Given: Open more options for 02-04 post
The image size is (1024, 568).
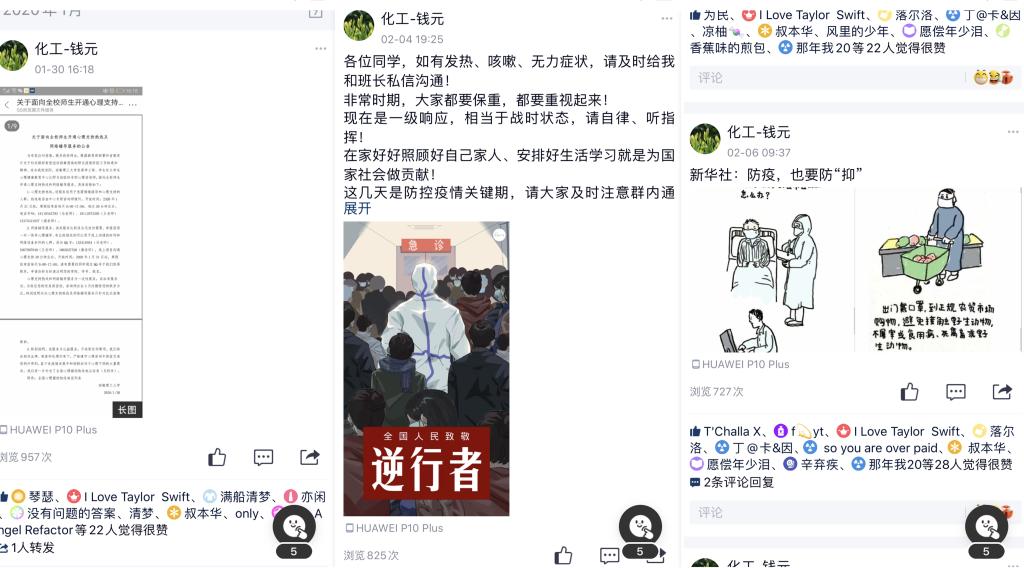Looking at the screenshot, I should 667,19.
